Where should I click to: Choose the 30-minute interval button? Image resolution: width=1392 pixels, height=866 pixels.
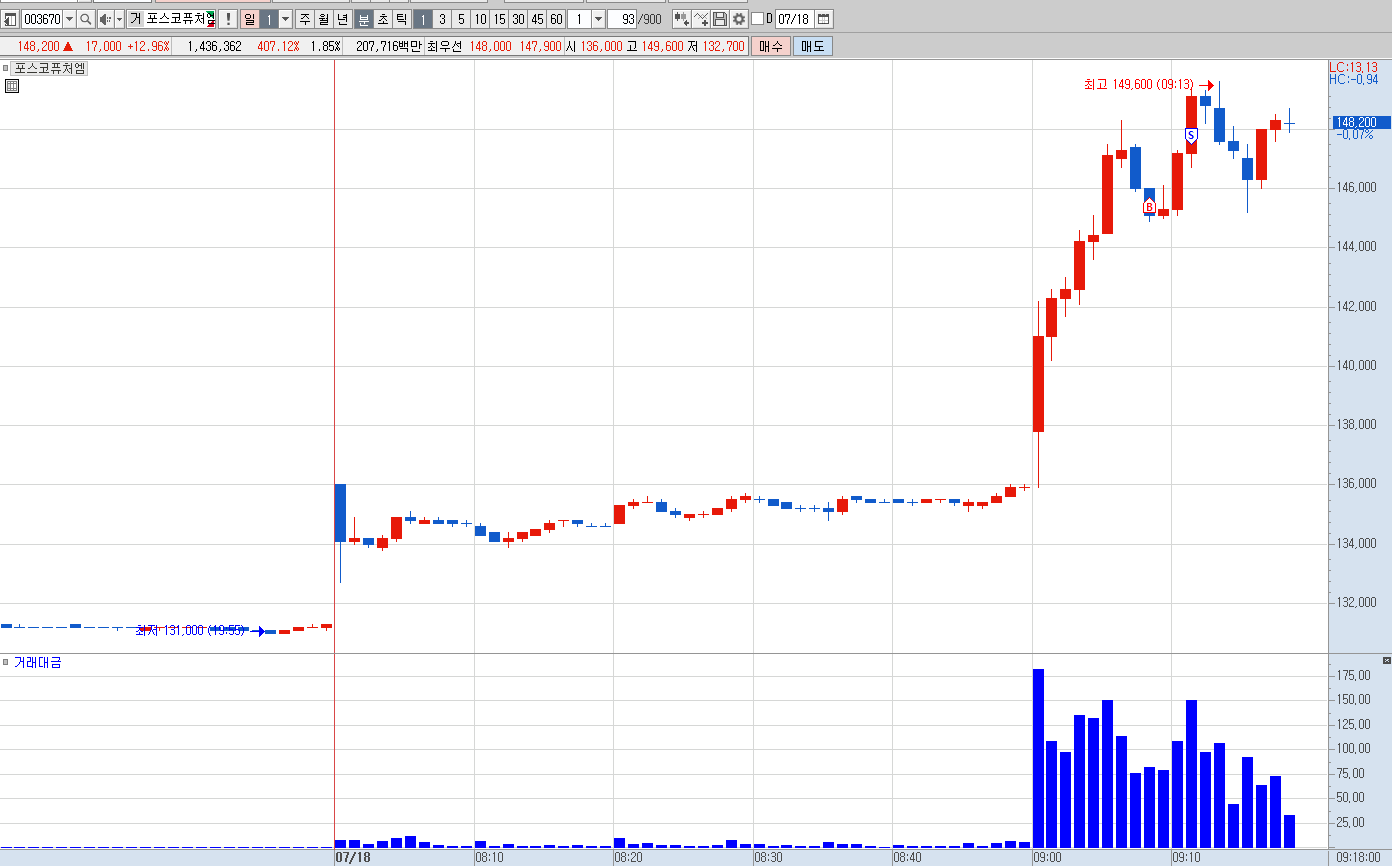518,19
